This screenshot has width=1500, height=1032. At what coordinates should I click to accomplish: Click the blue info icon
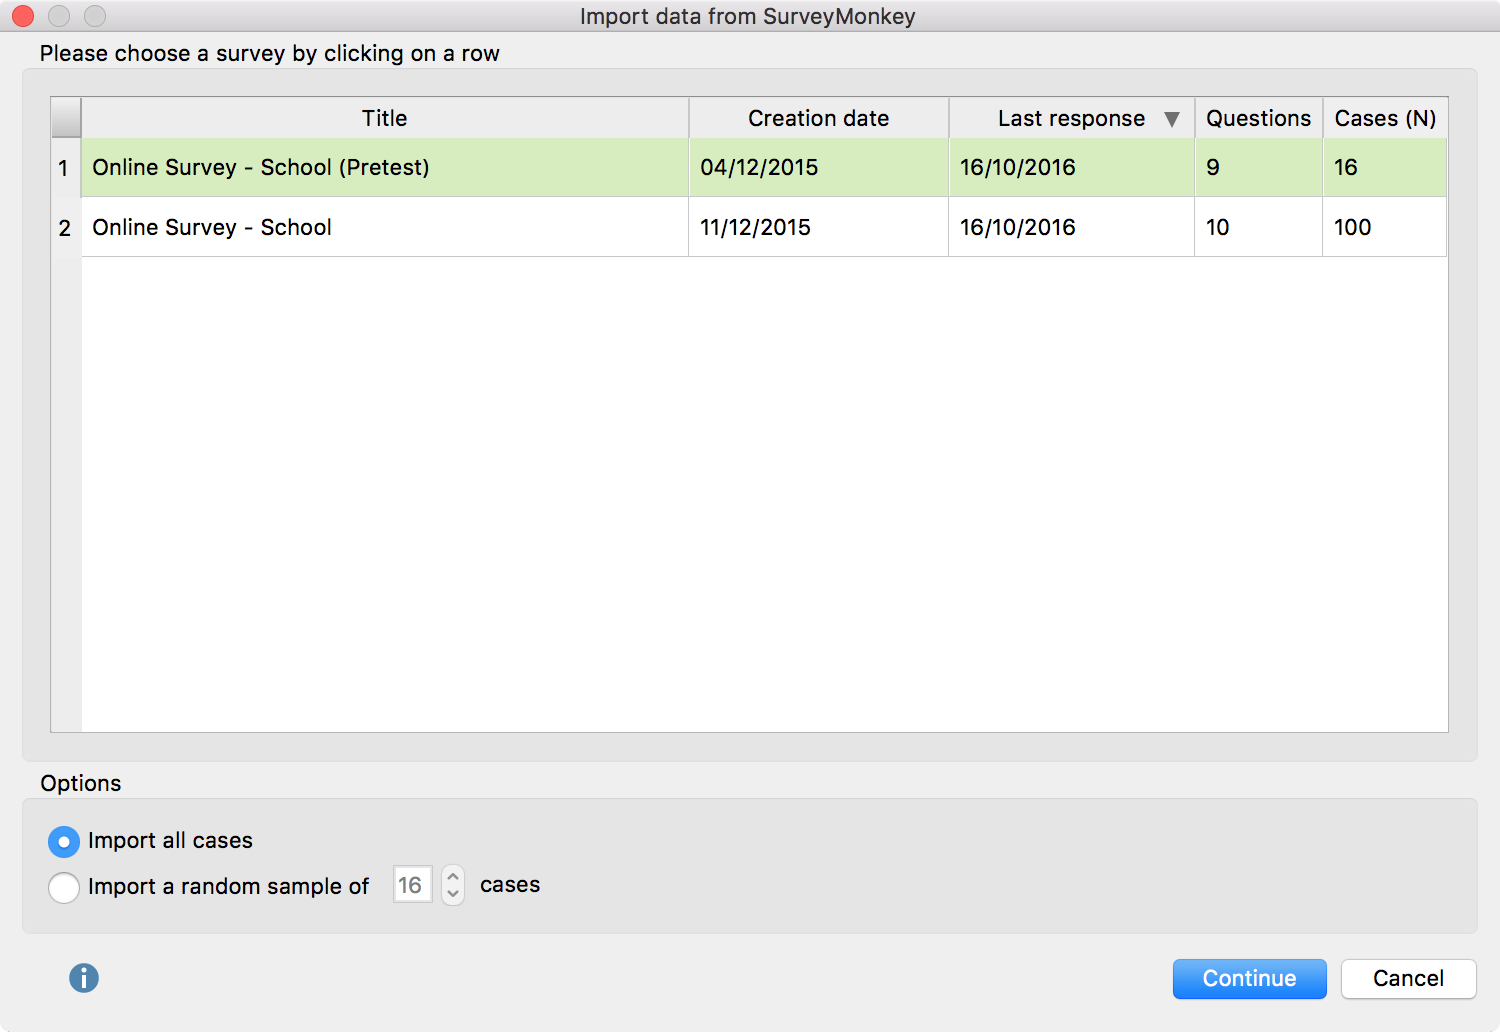pos(84,978)
